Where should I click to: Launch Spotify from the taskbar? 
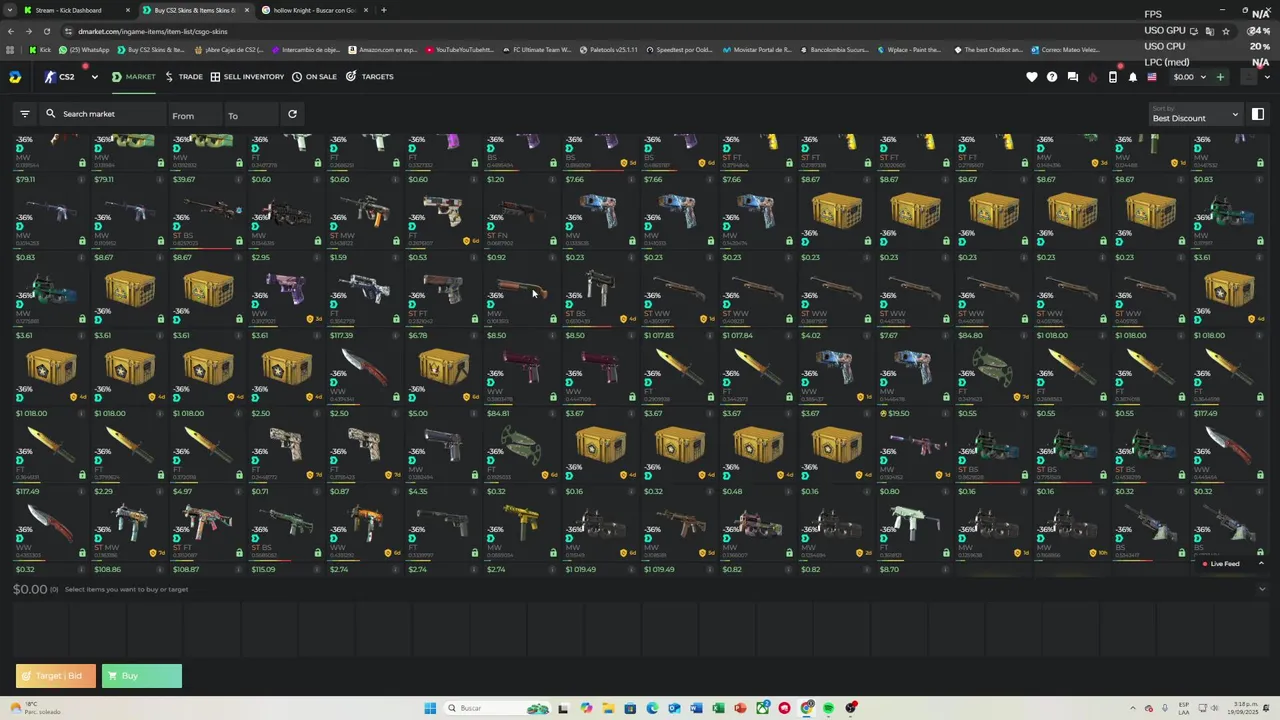pyautogui.click(x=828, y=708)
